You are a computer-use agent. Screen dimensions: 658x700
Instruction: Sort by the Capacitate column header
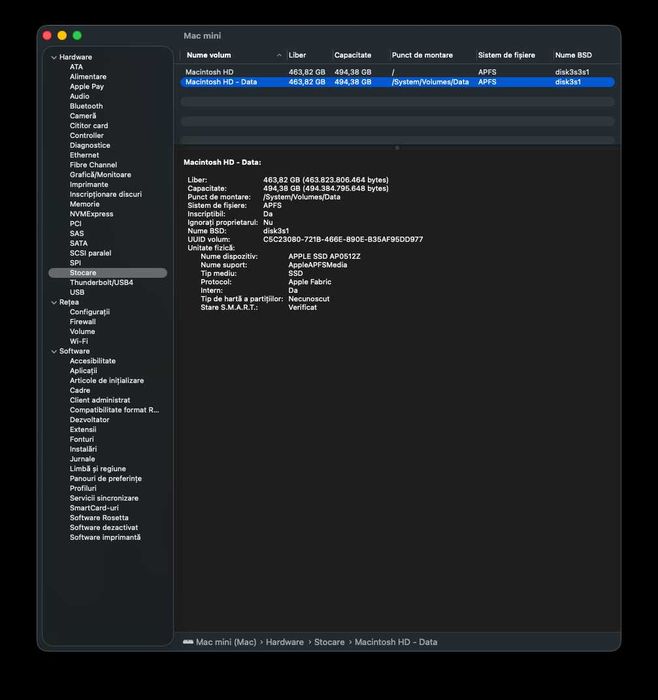pos(353,55)
